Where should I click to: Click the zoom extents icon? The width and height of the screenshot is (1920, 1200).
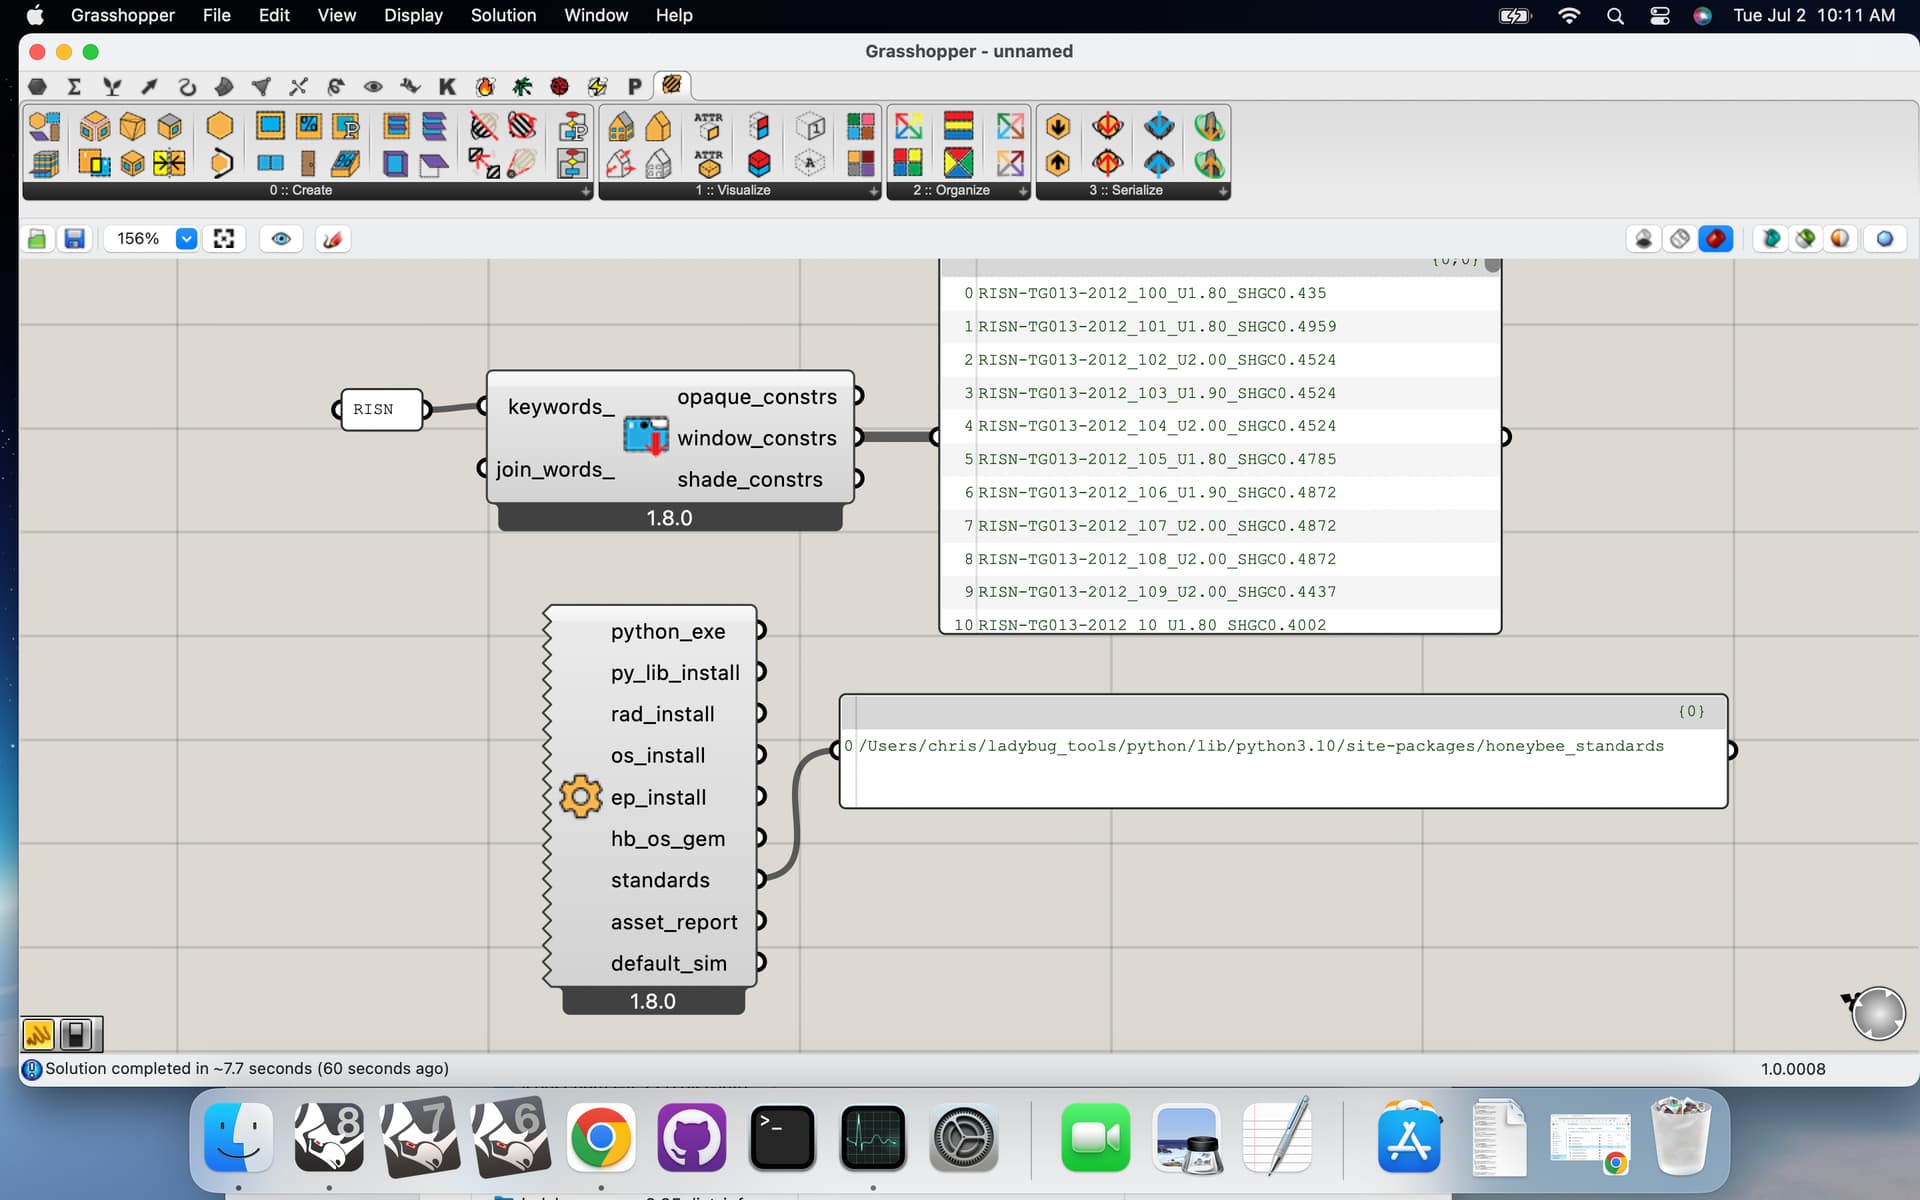pos(224,239)
